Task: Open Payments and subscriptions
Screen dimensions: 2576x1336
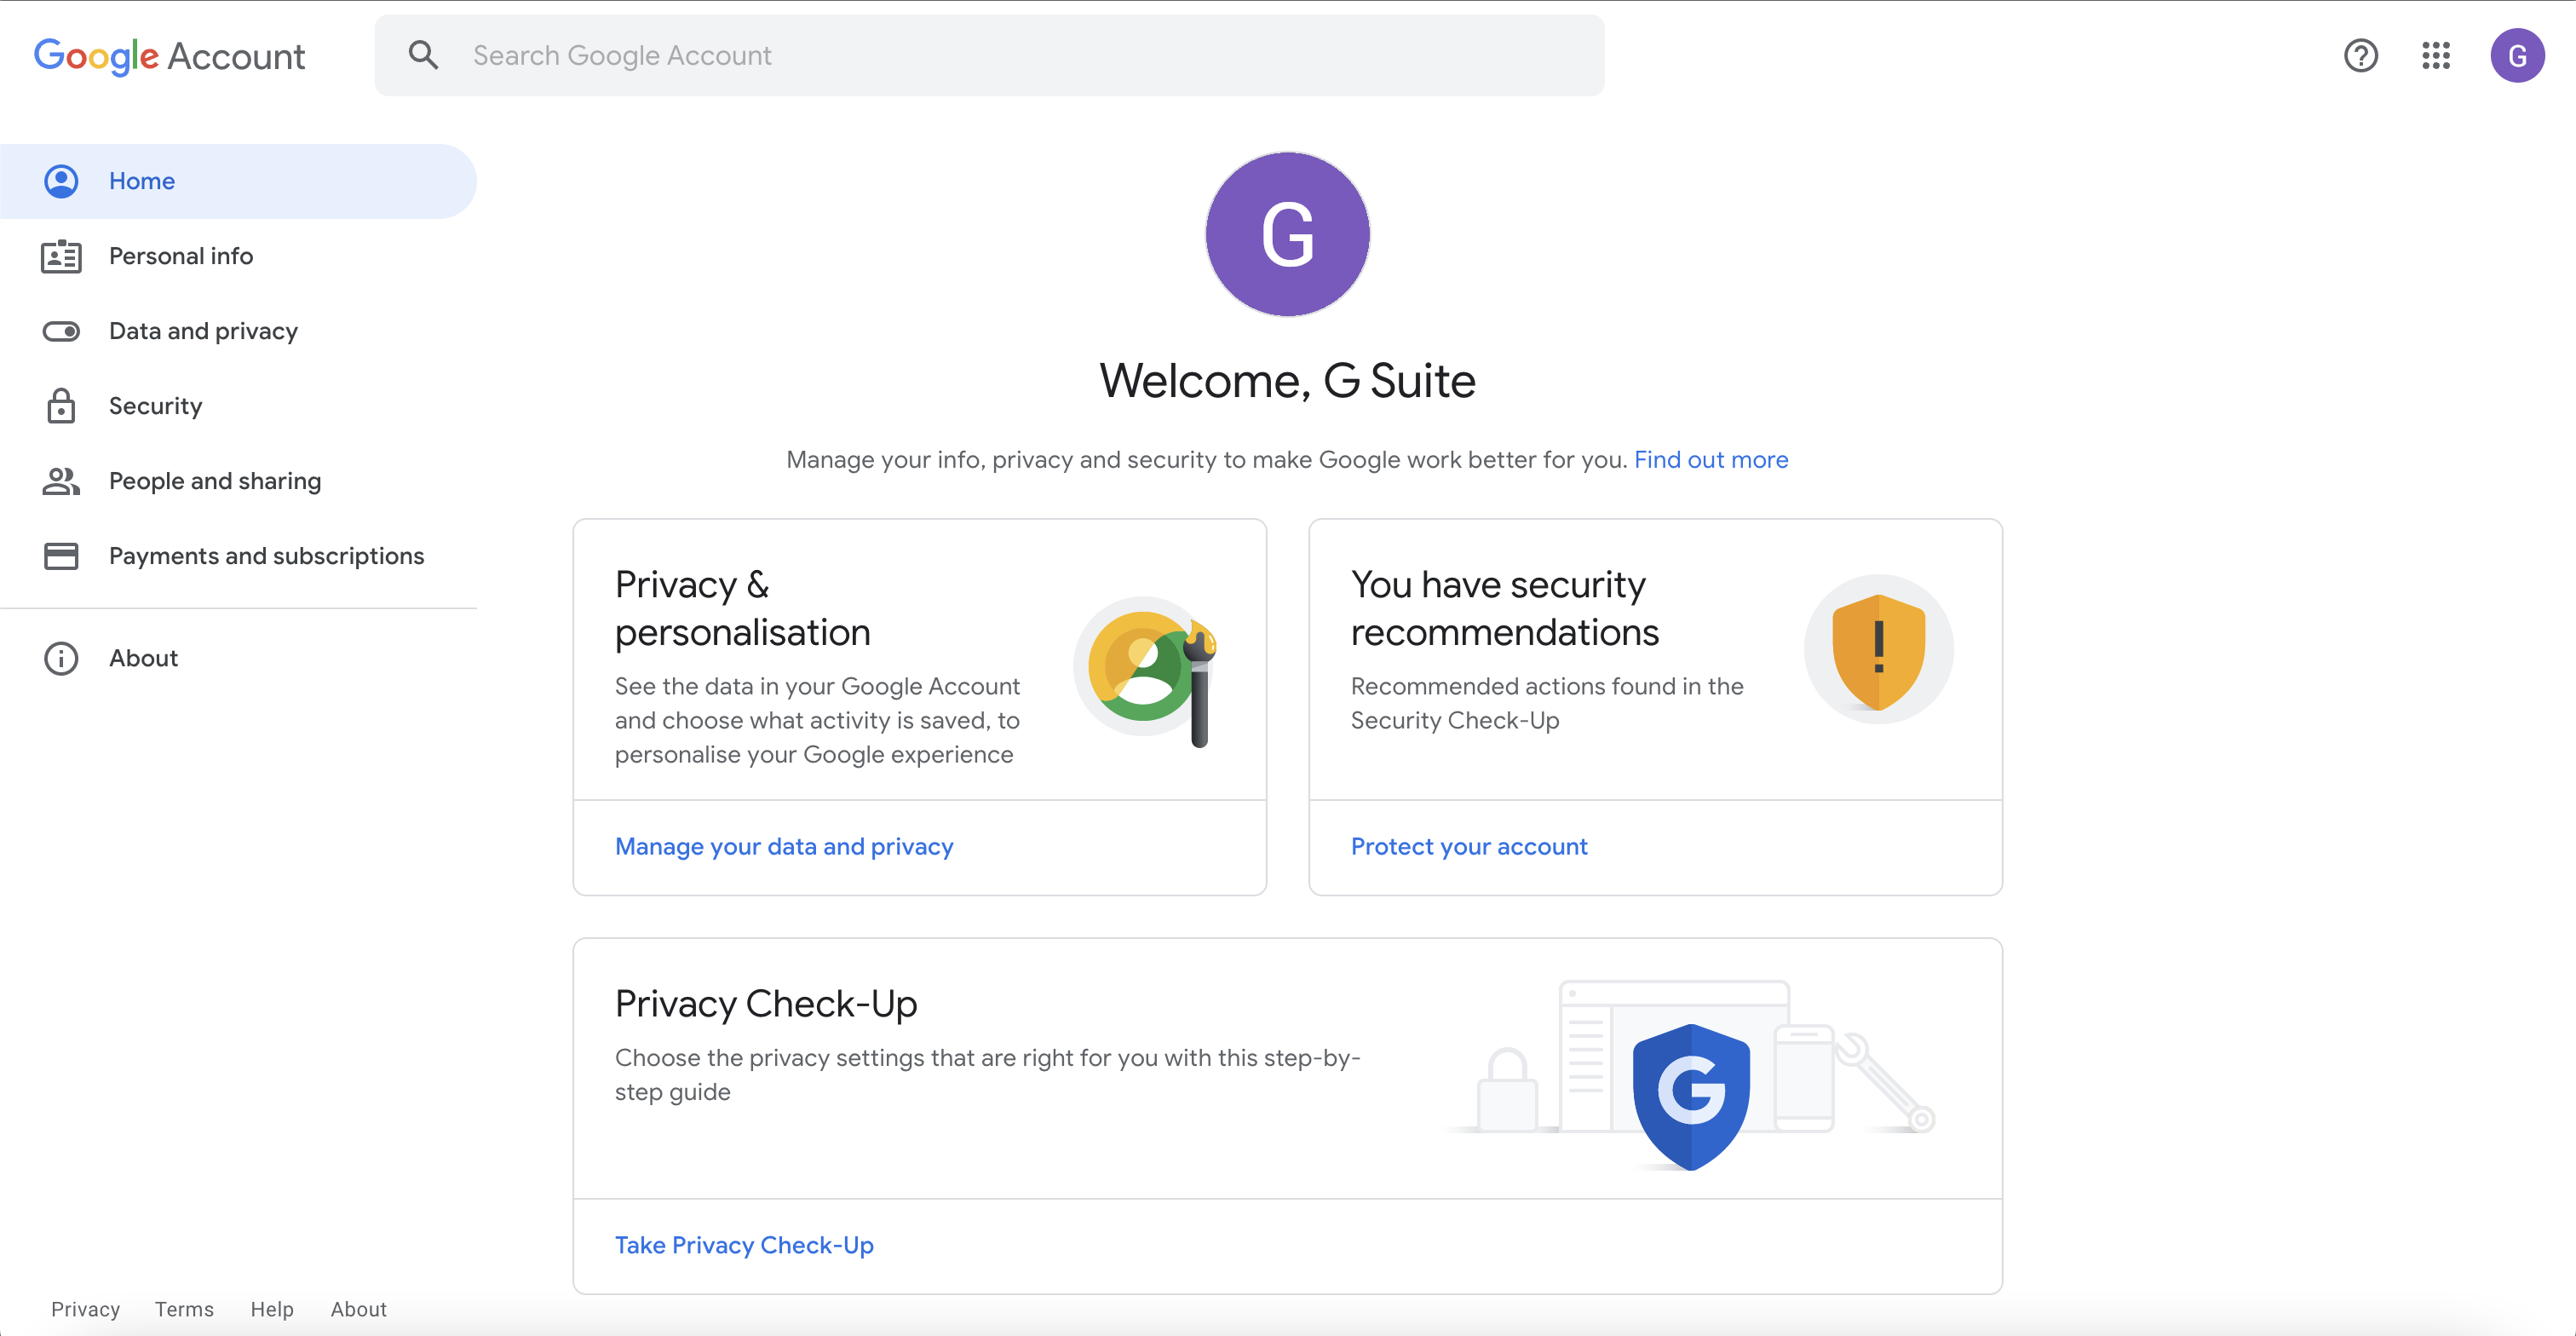Action: (266, 556)
